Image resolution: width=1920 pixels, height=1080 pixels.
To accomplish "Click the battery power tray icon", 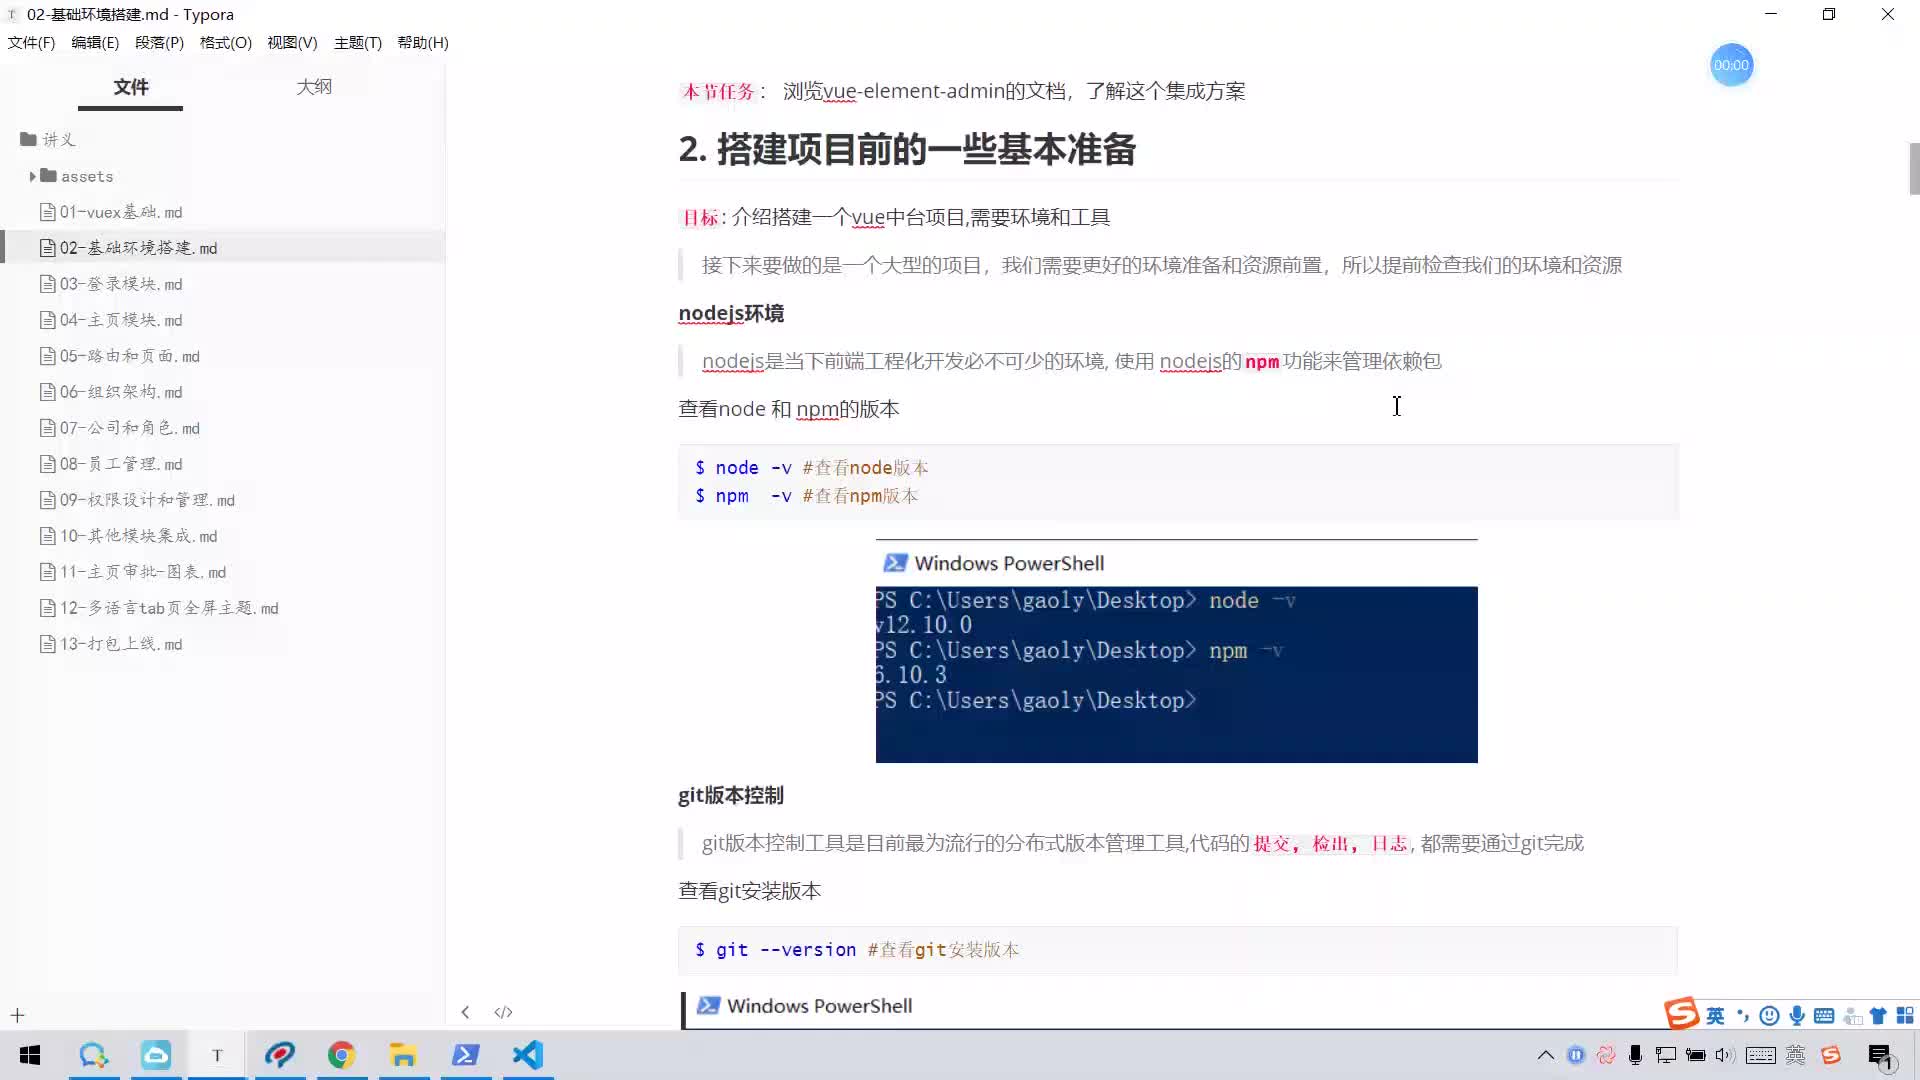I will click(x=1696, y=1055).
